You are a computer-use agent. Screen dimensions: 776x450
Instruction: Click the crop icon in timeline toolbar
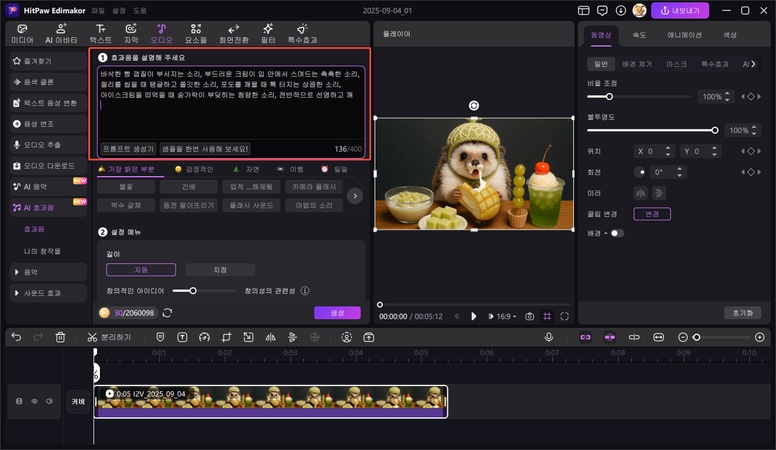coord(226,337)
